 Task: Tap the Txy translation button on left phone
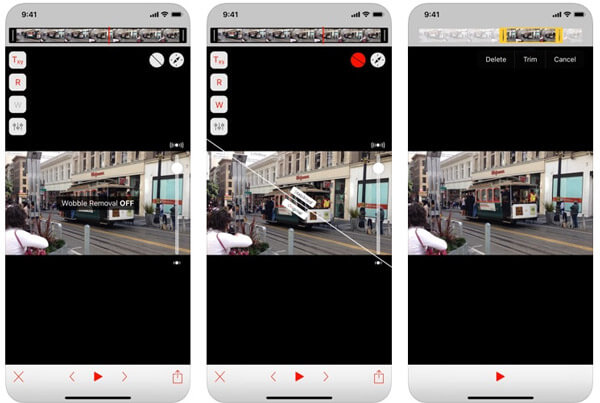[18, 60]
